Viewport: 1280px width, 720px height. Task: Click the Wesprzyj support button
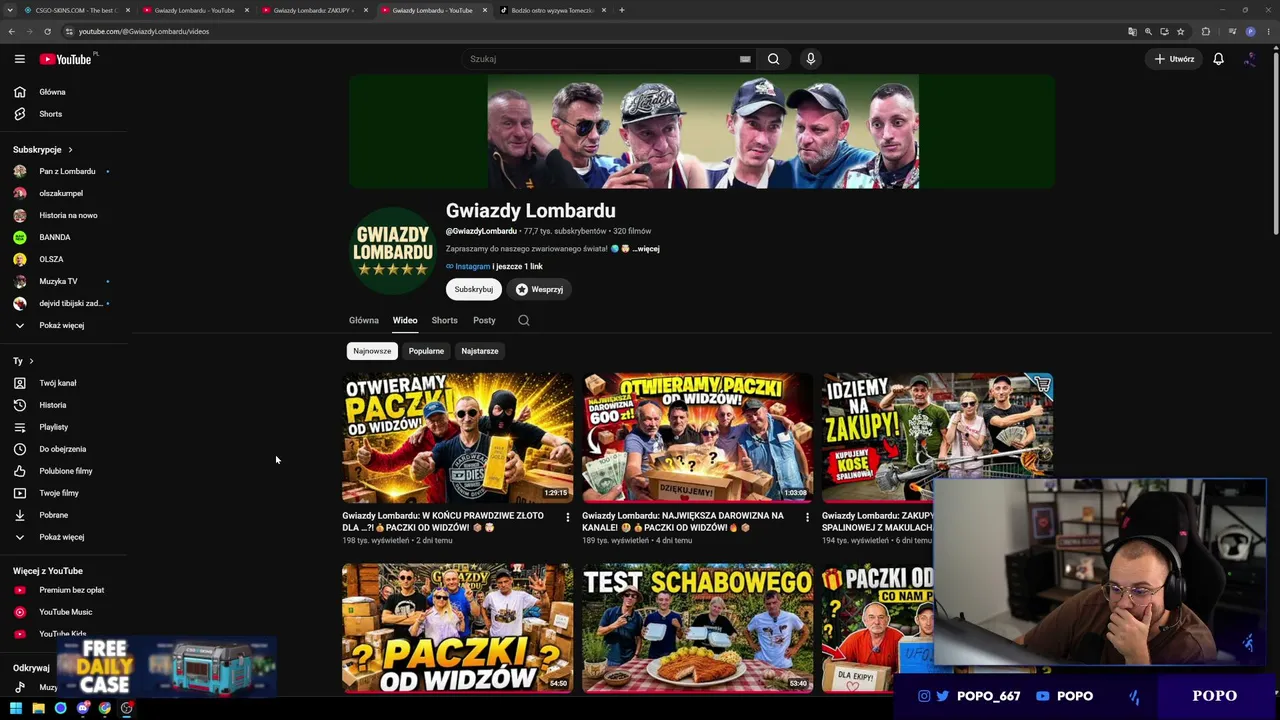540,289
